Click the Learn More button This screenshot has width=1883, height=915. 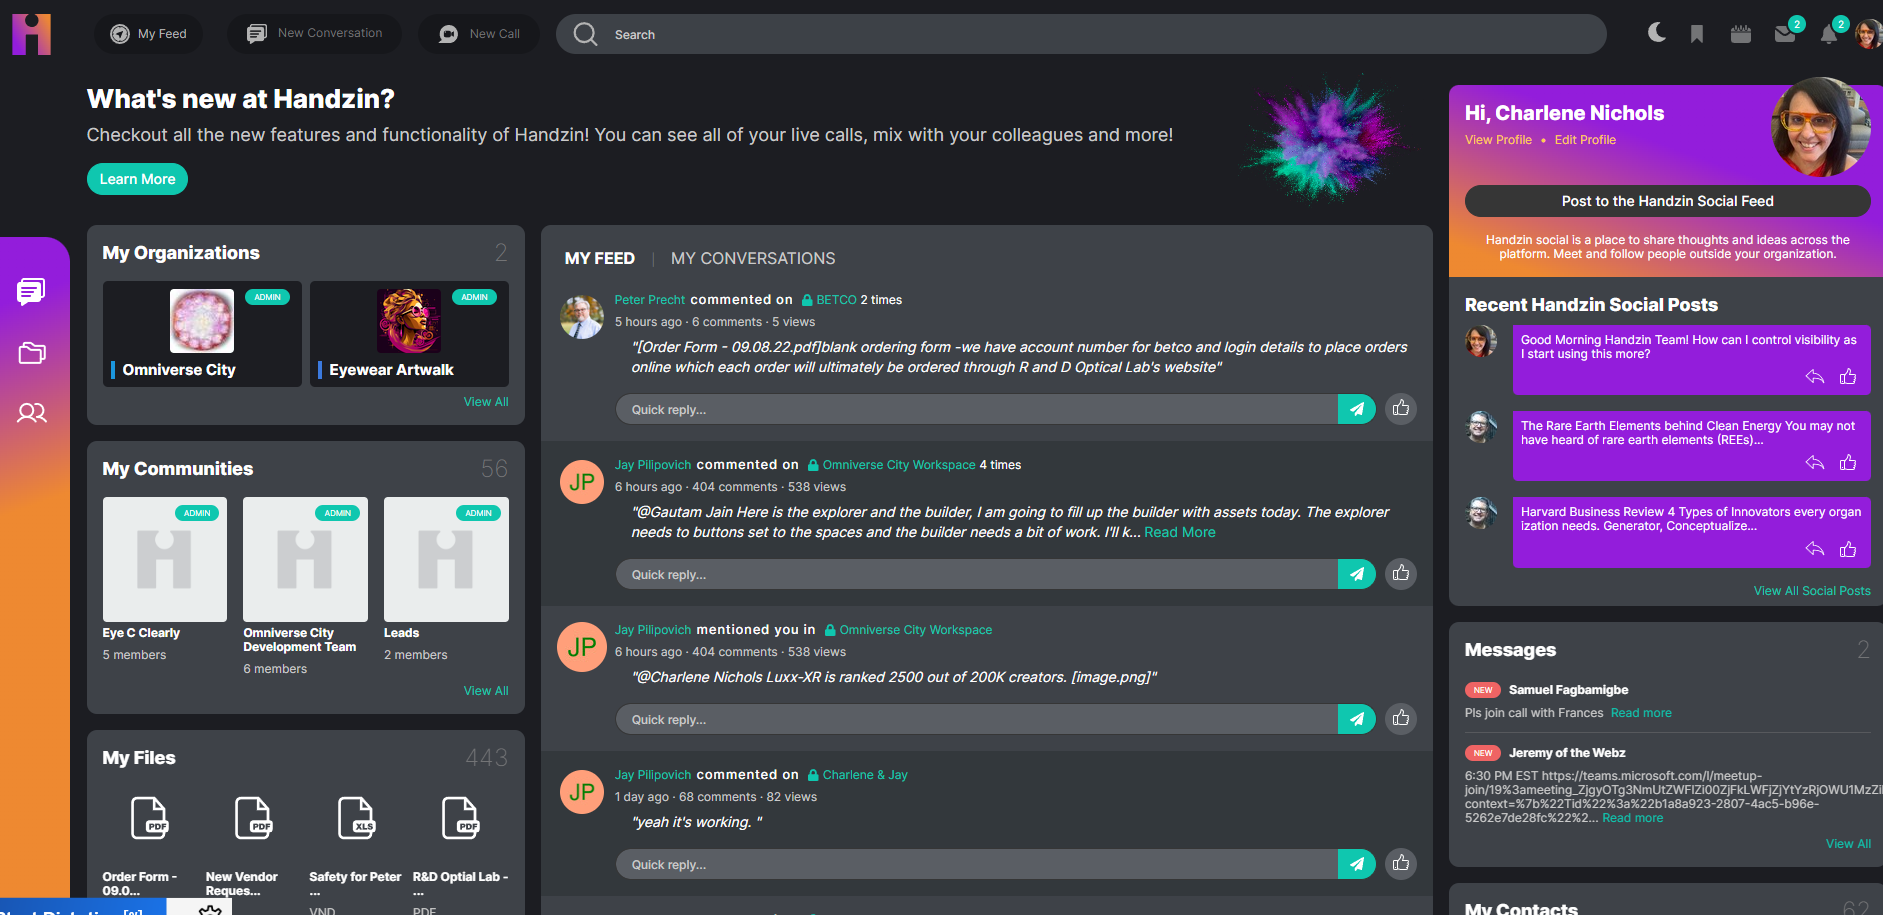coord(137,179)
